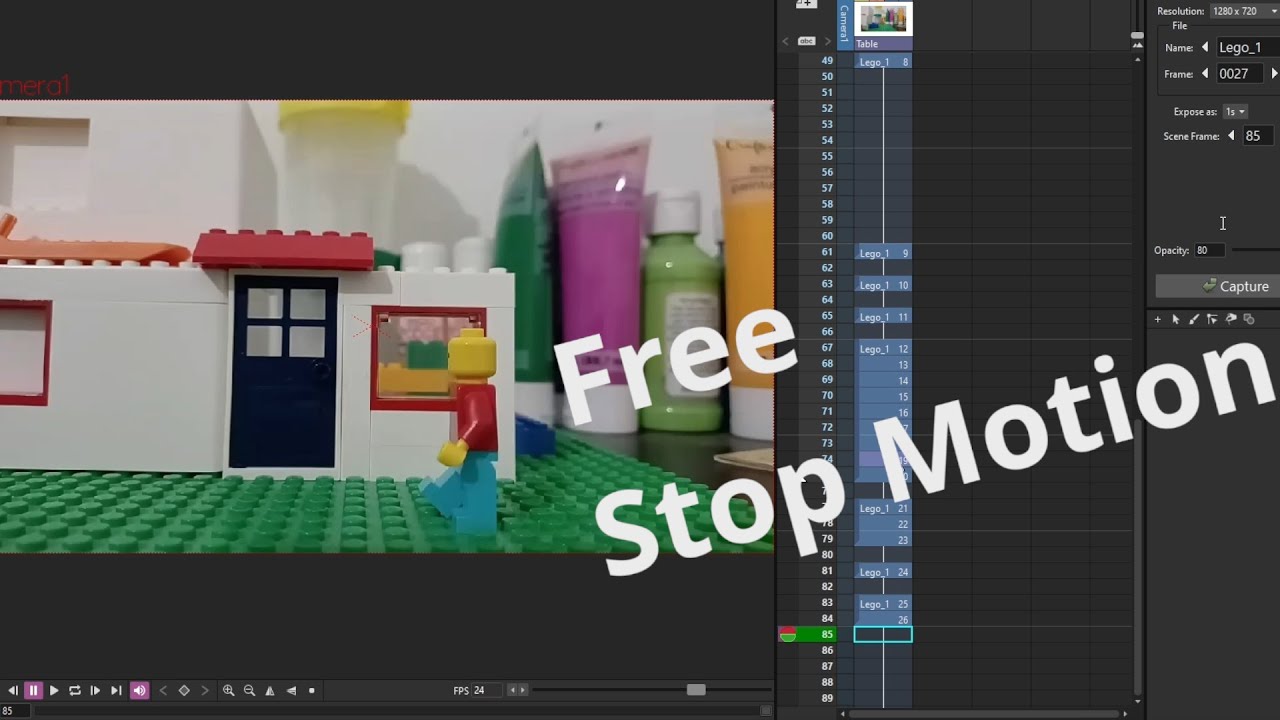Click the FPS slider handle
The width and height of the screenshot is (1280, 720).
696,690
